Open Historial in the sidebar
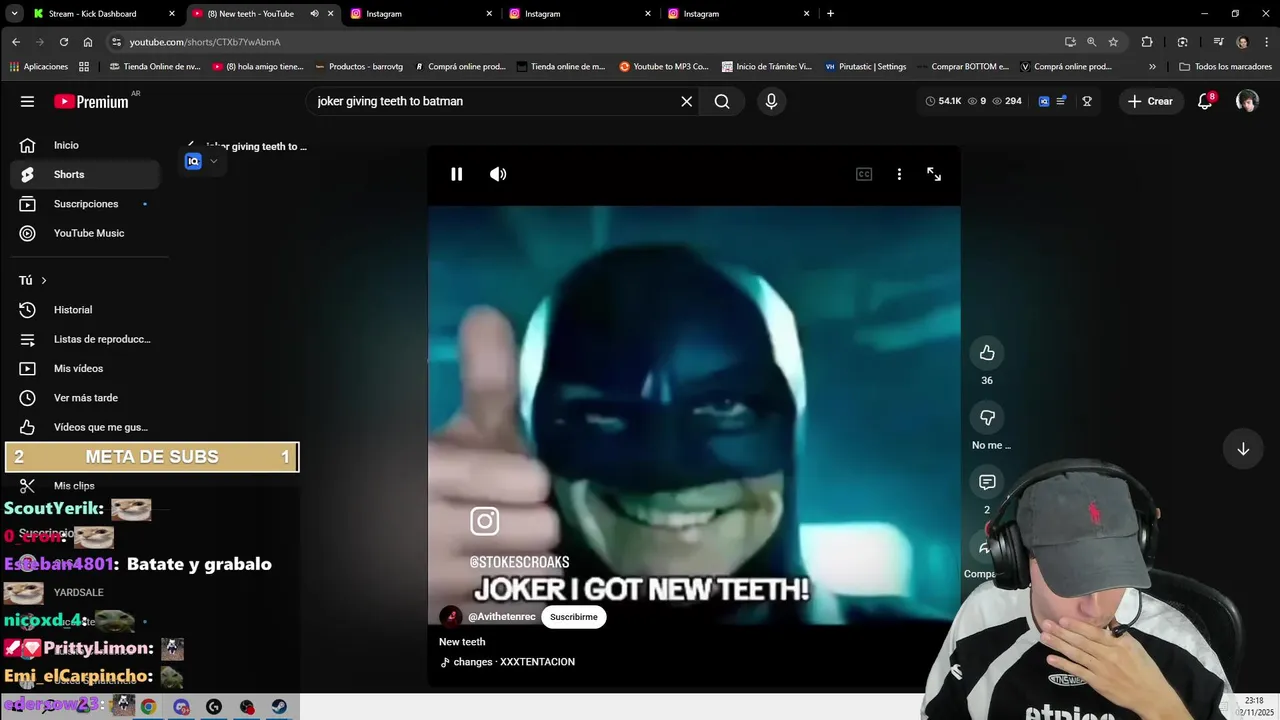The image size is (1280, 720). 85,310
